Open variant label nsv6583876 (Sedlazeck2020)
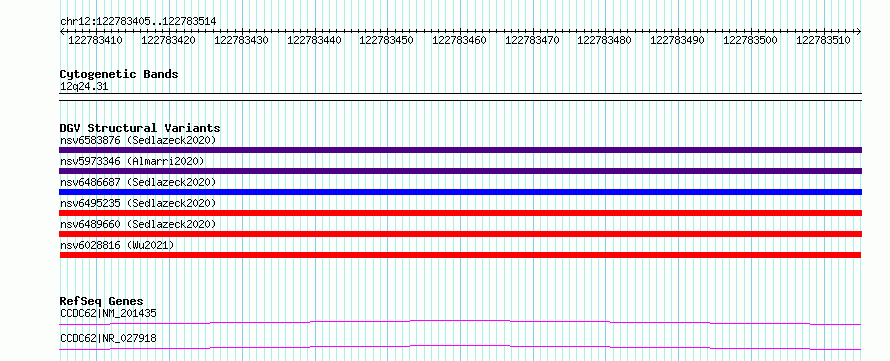890x361 pixels. (138, 140)
